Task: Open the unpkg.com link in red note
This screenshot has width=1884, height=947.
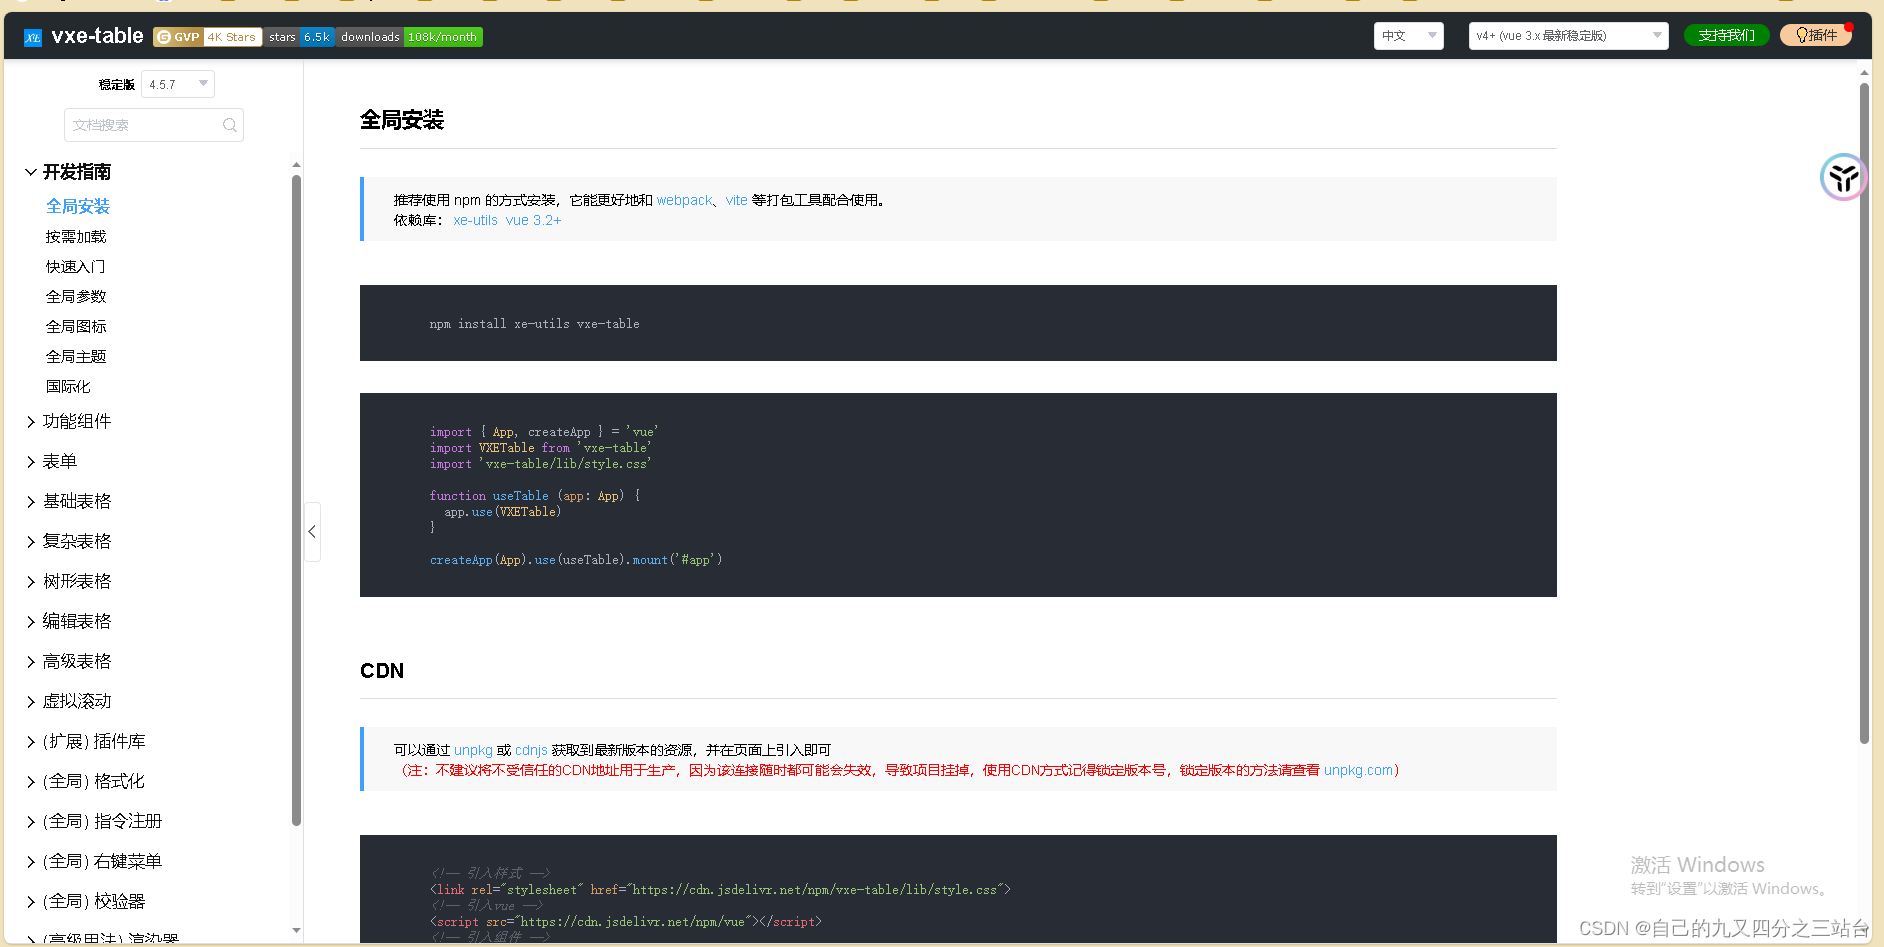Action: (x=1359, y=770)
